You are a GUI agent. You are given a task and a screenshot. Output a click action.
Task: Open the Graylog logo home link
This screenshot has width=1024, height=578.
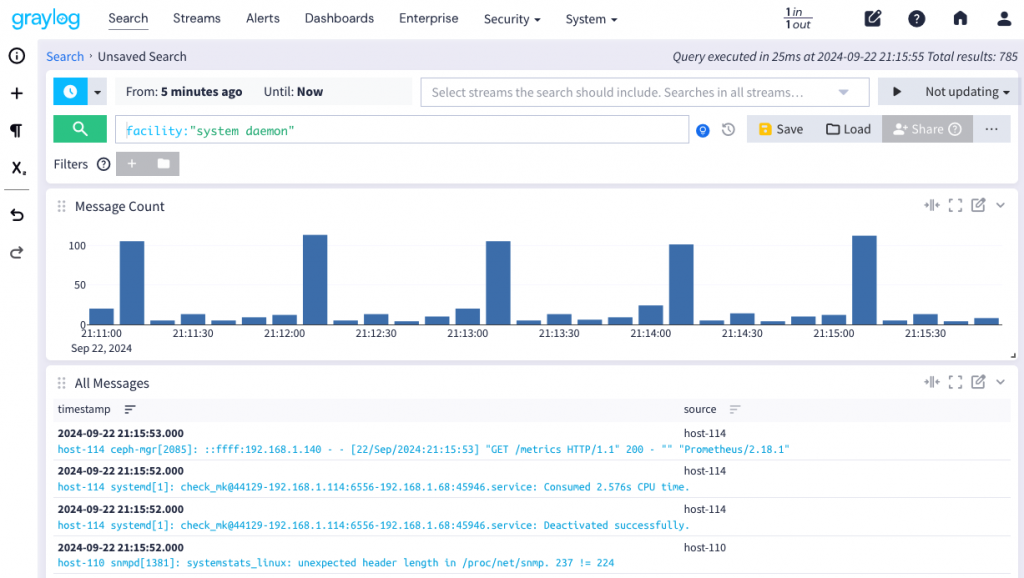coord(46,18)
